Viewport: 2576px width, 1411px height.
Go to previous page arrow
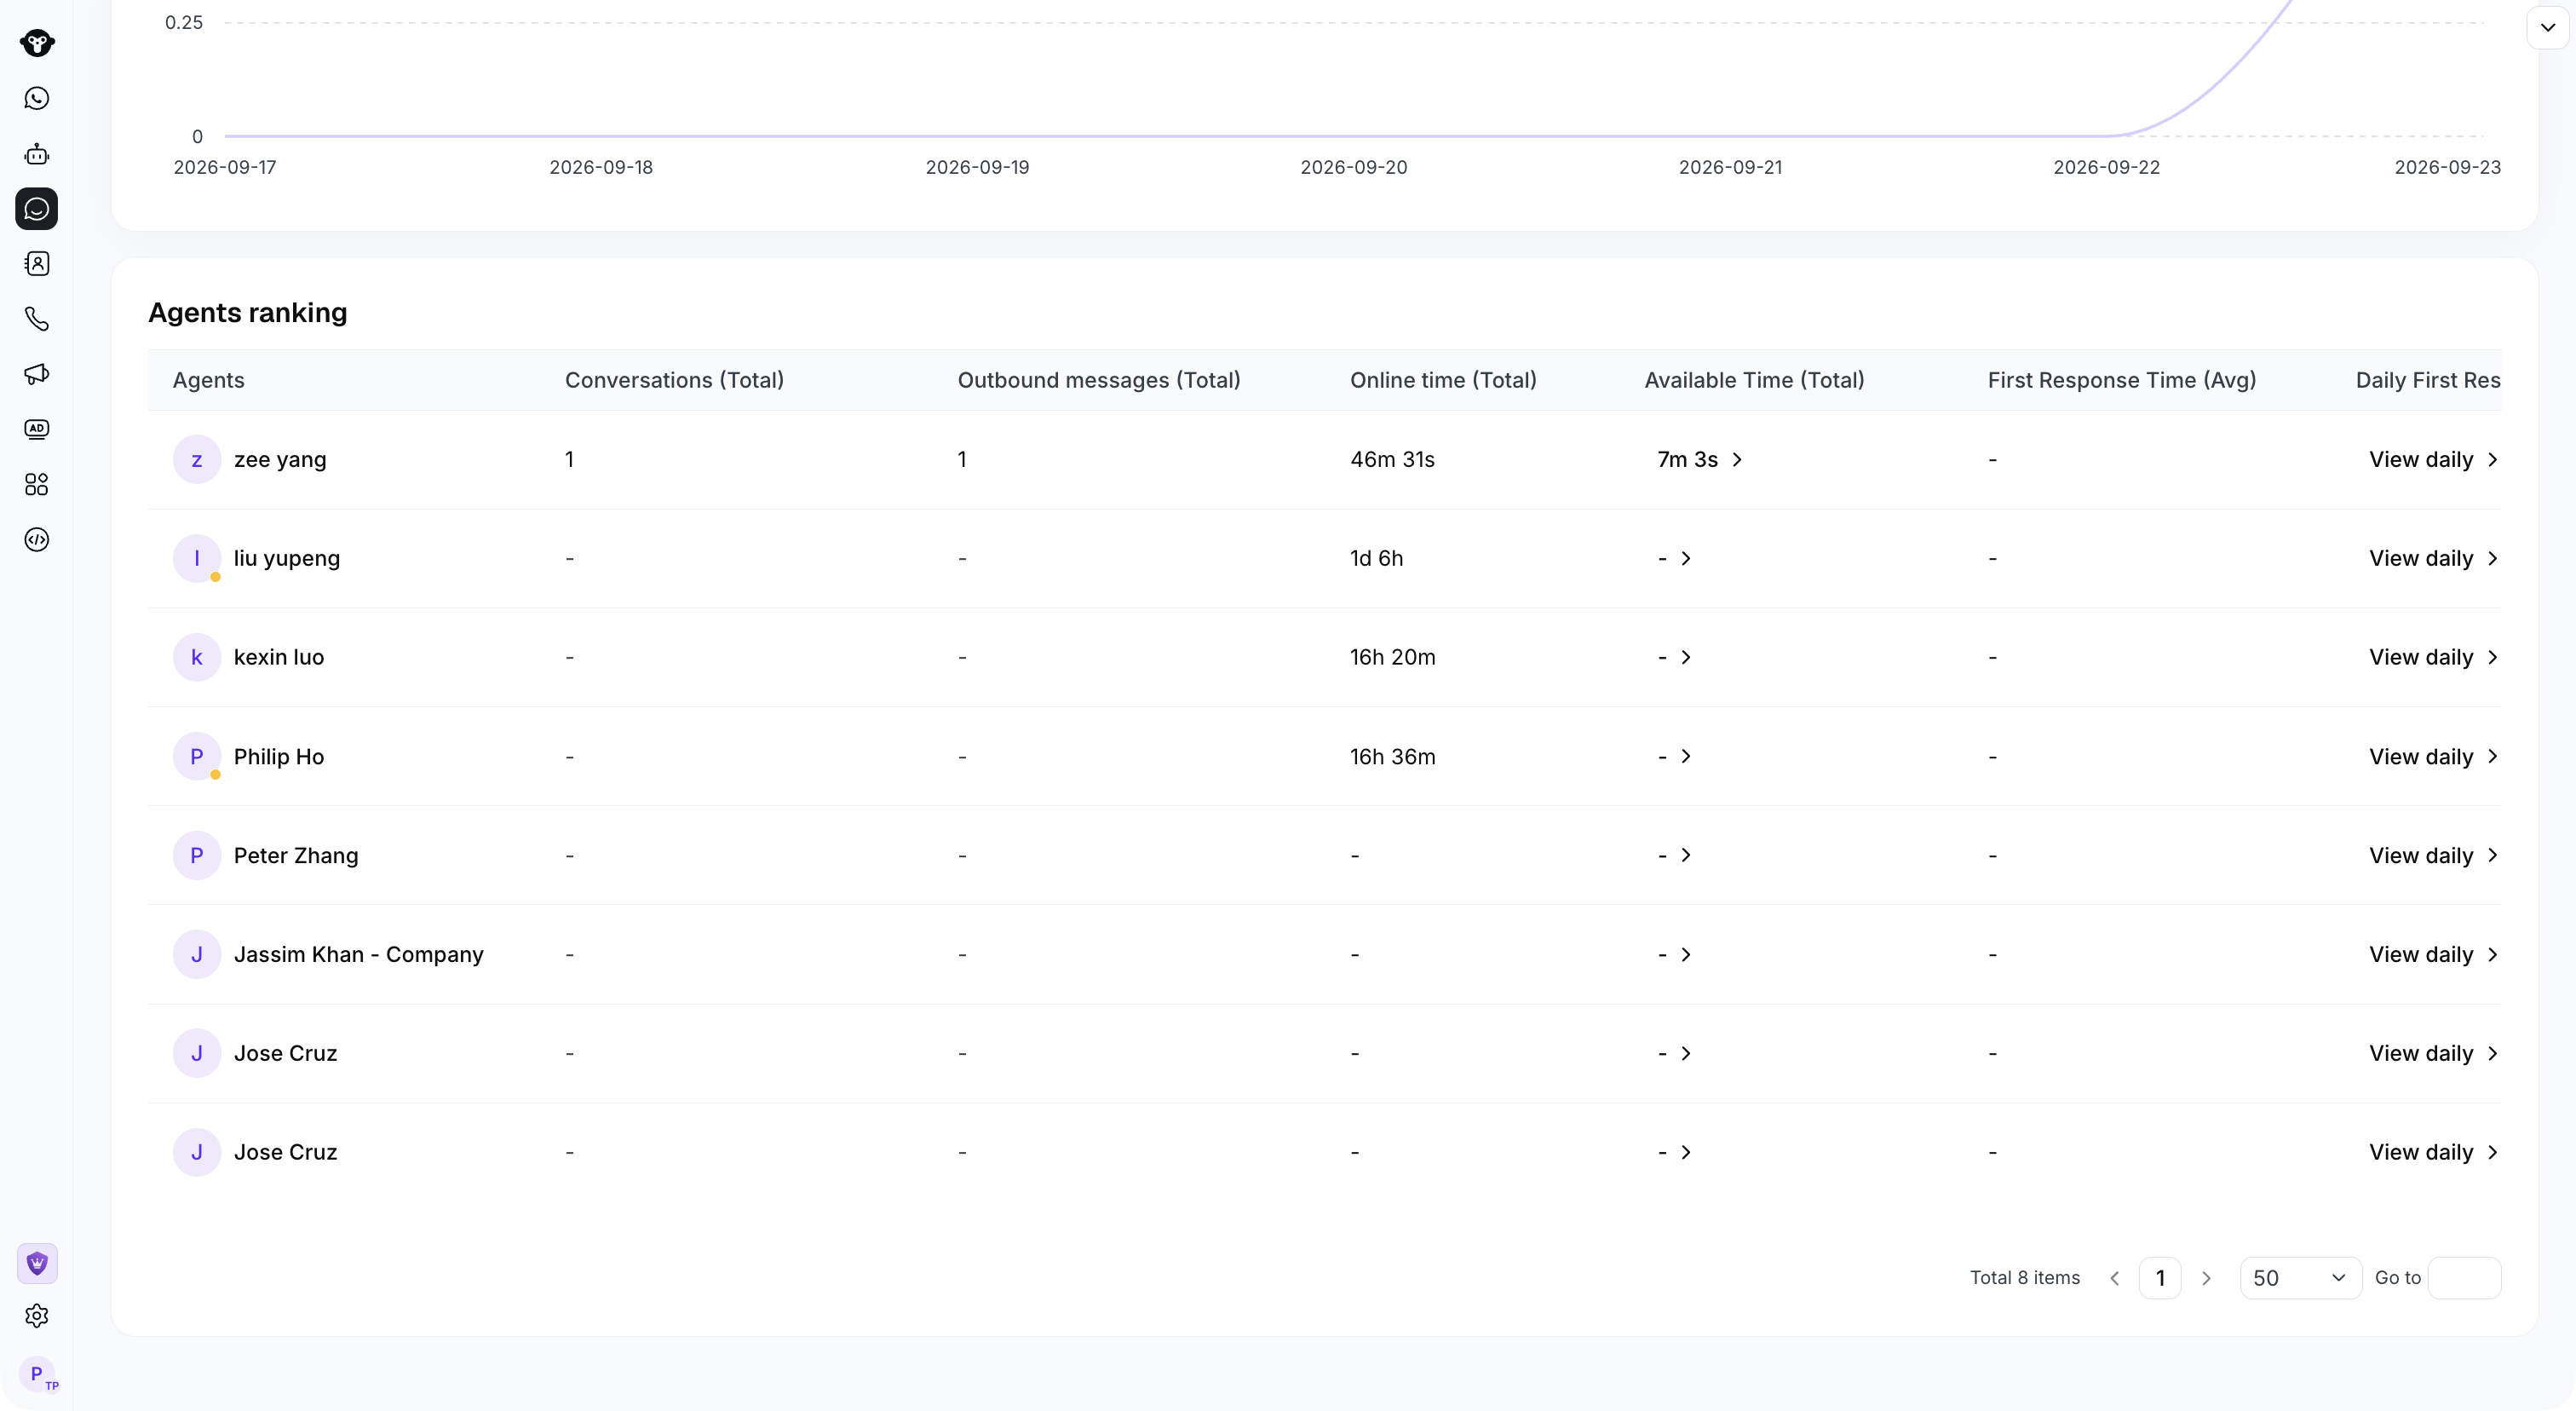[2115, 1278]
